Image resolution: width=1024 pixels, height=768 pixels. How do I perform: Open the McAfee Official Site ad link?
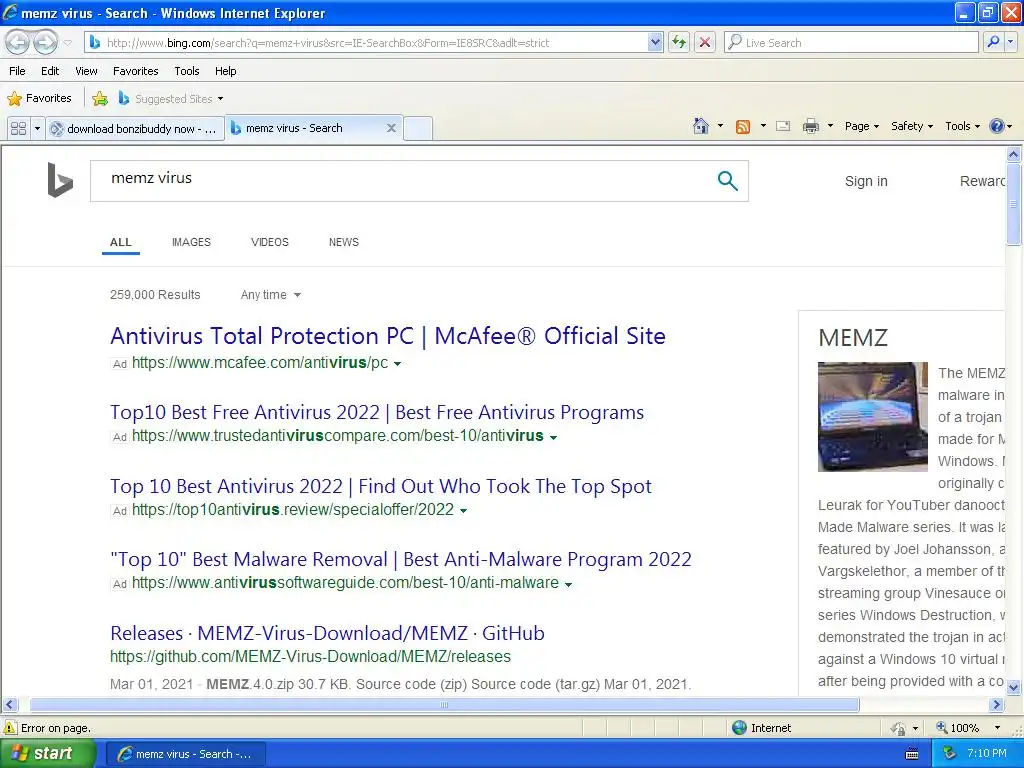tap(388, 336)
